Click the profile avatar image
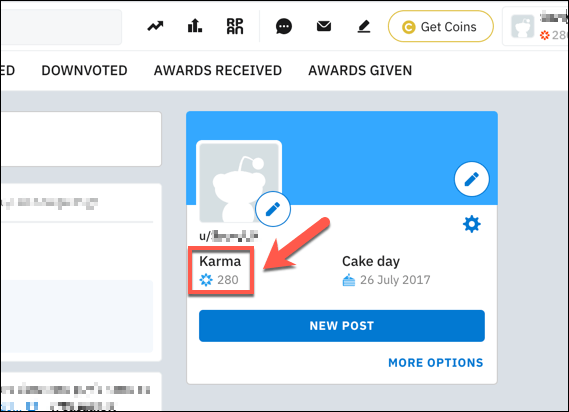 (239, 181)
